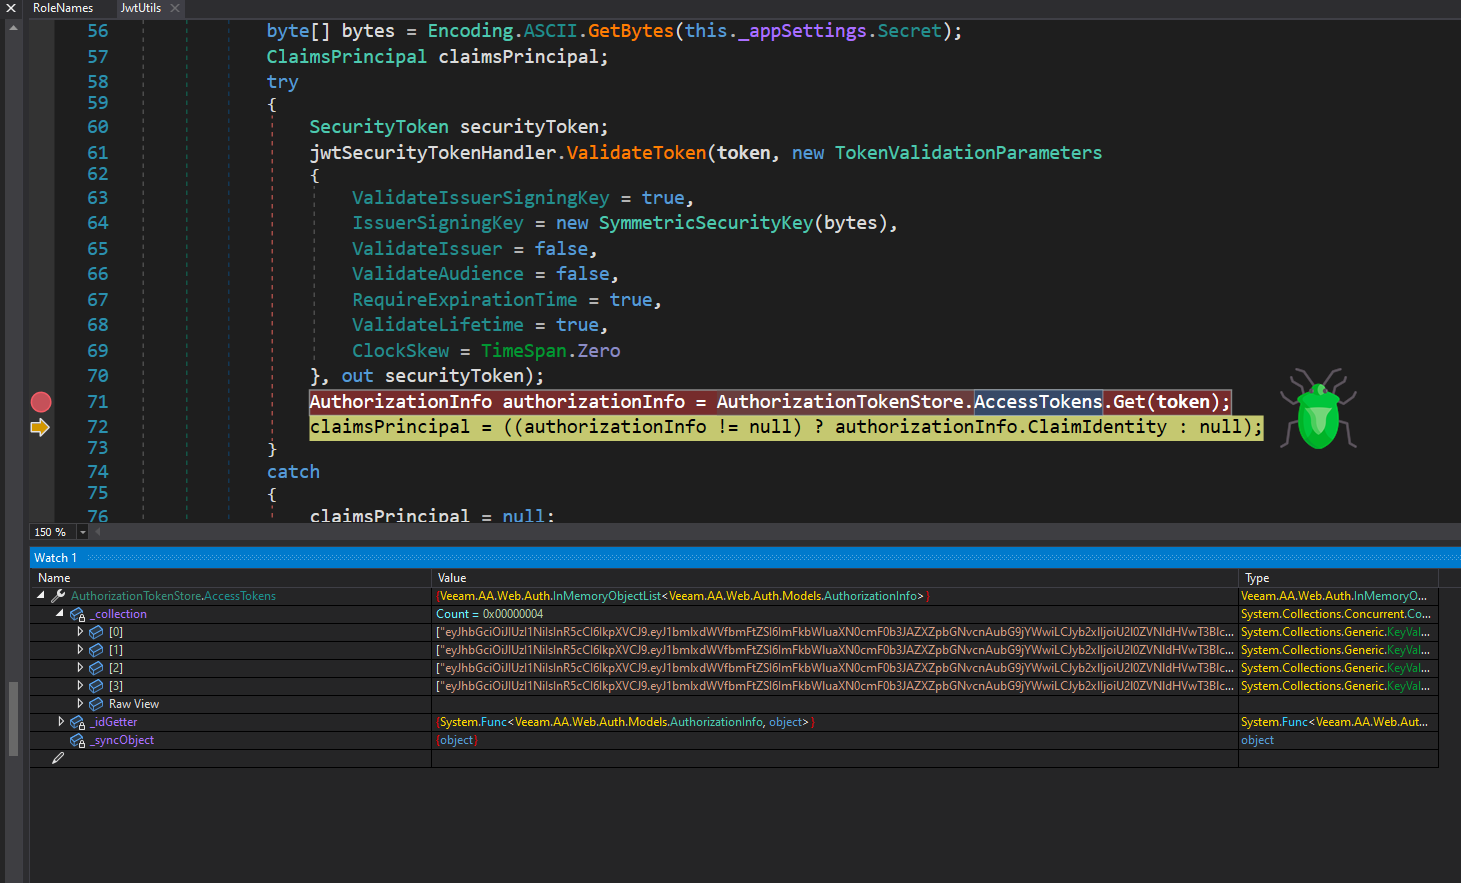Click the locked field icon next to _syncObject
Image resolution: width=1461 pixels, height=883 pixels.
point(77,740)
